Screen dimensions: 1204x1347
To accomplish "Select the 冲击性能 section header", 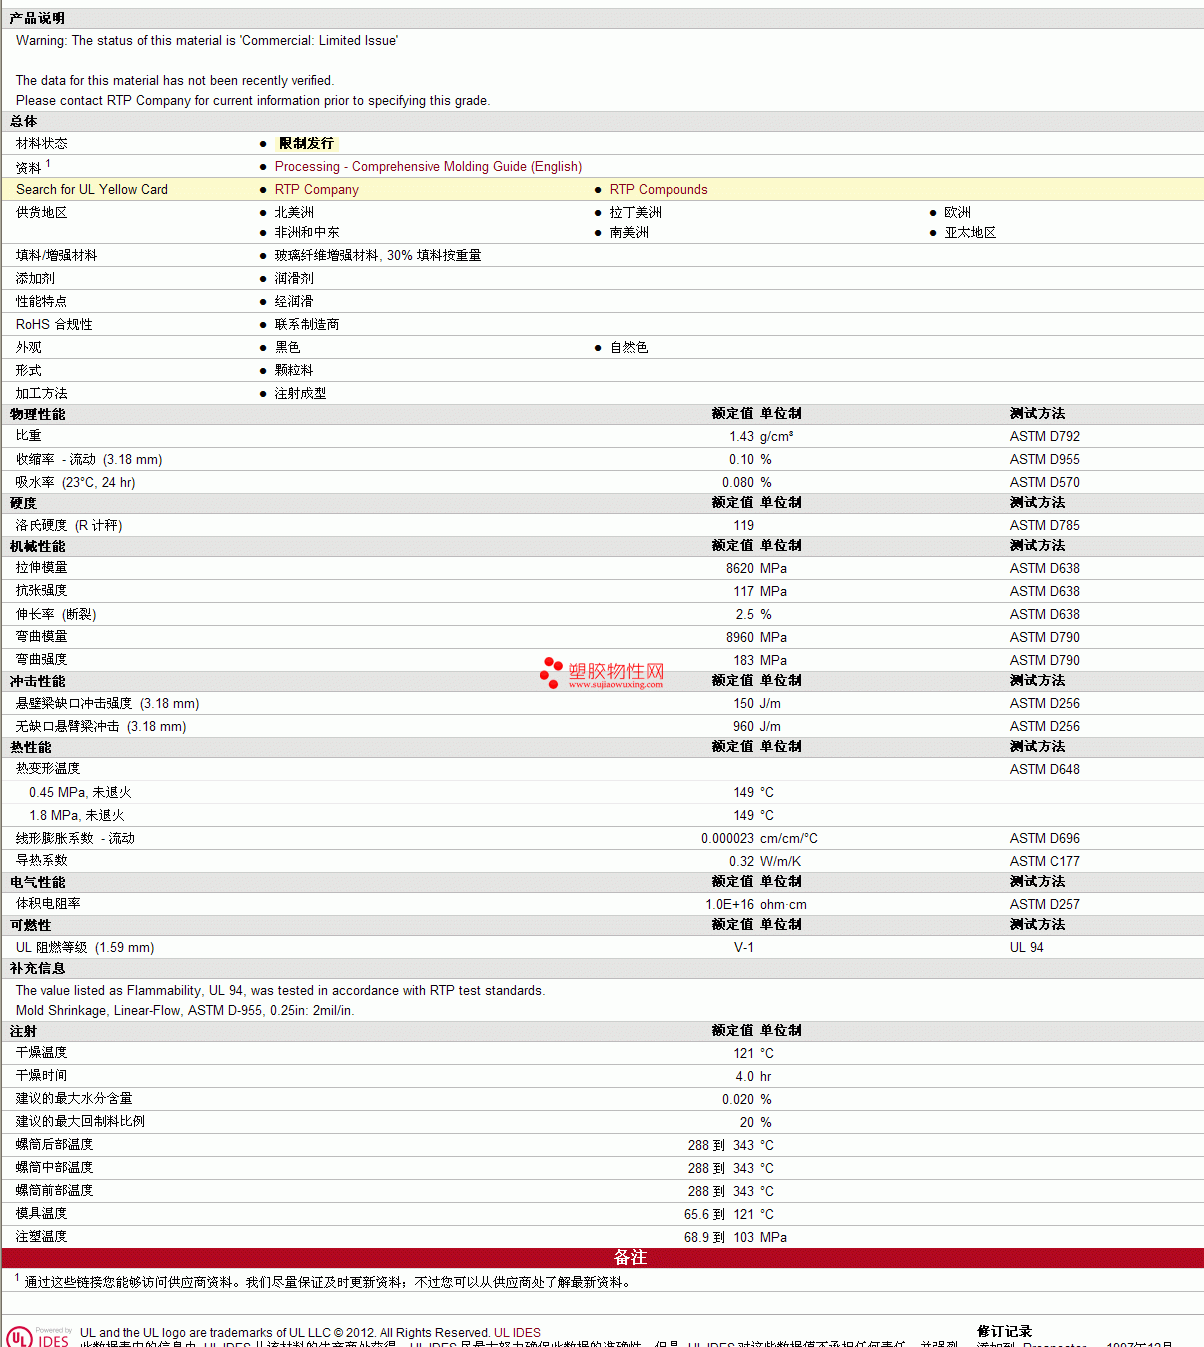I will [37, 682].
